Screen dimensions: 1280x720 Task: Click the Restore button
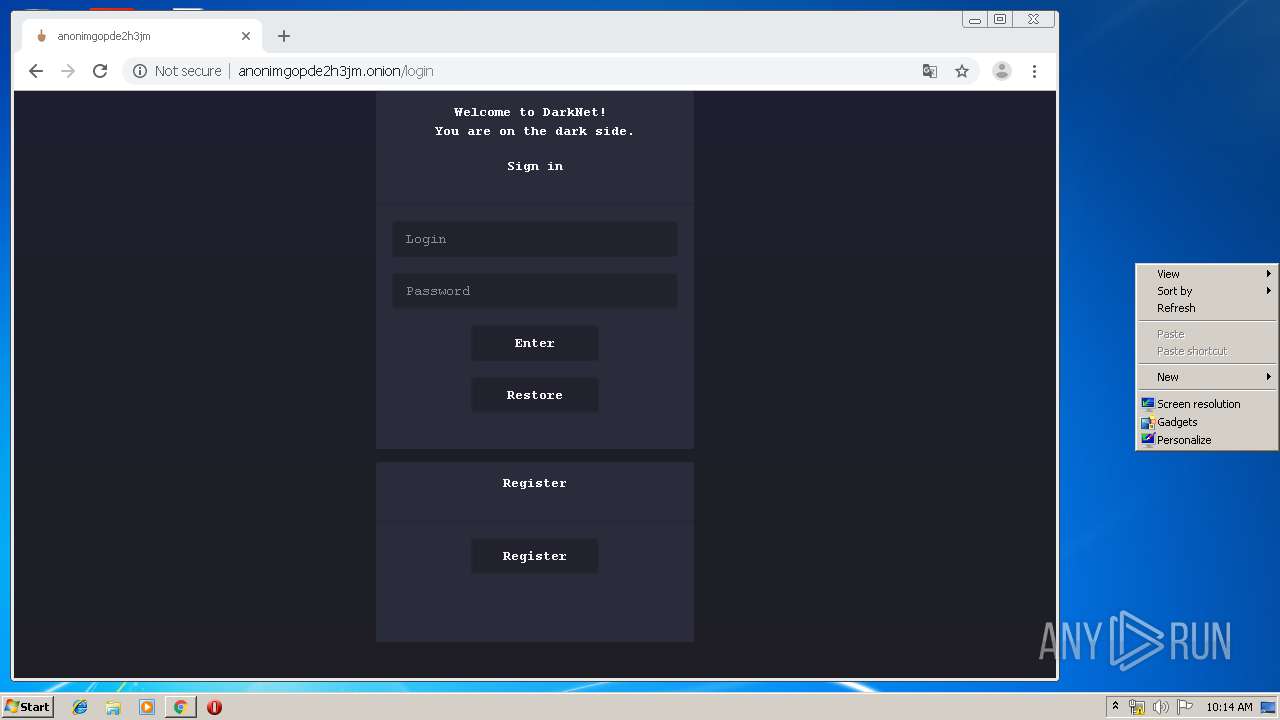click(x=535, y=395)
